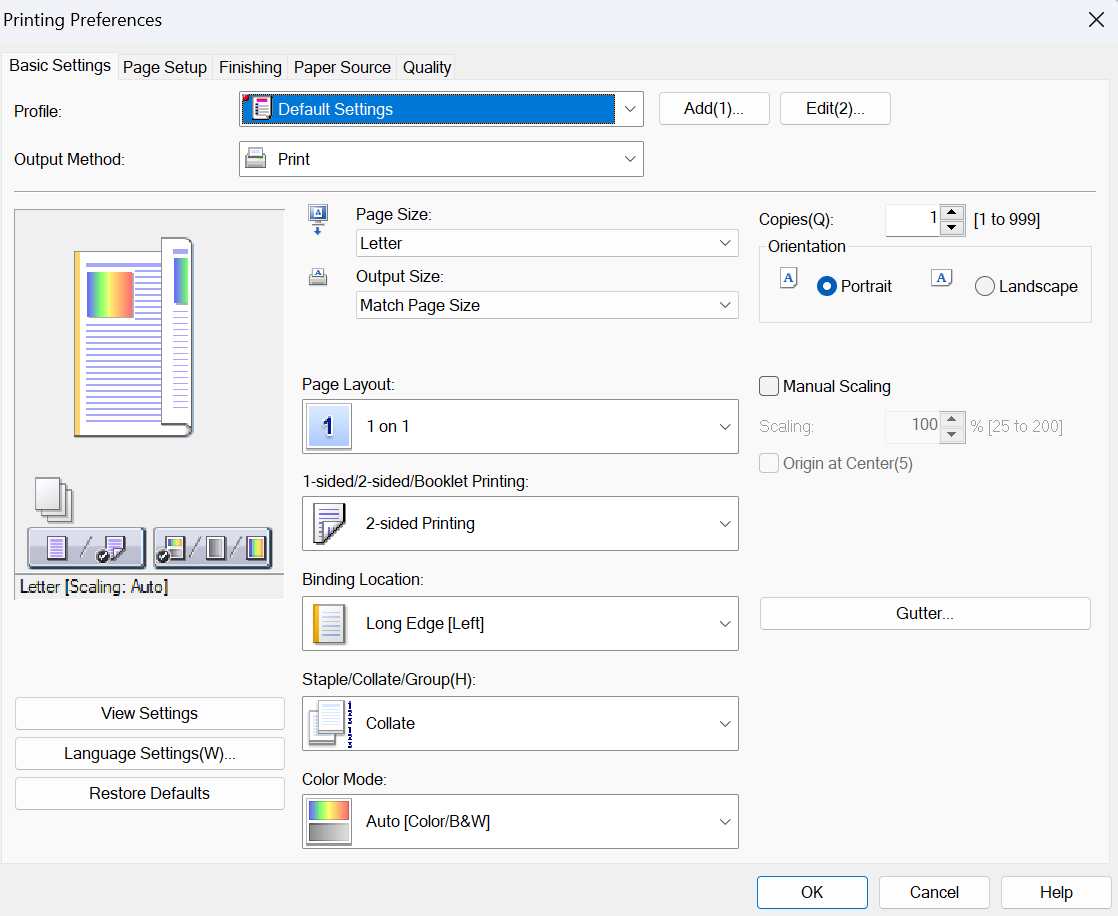Viewport: 1118px width, 916px height.
Task: Enable the Manual Scaling checkbox
Action: coord(769,386)
